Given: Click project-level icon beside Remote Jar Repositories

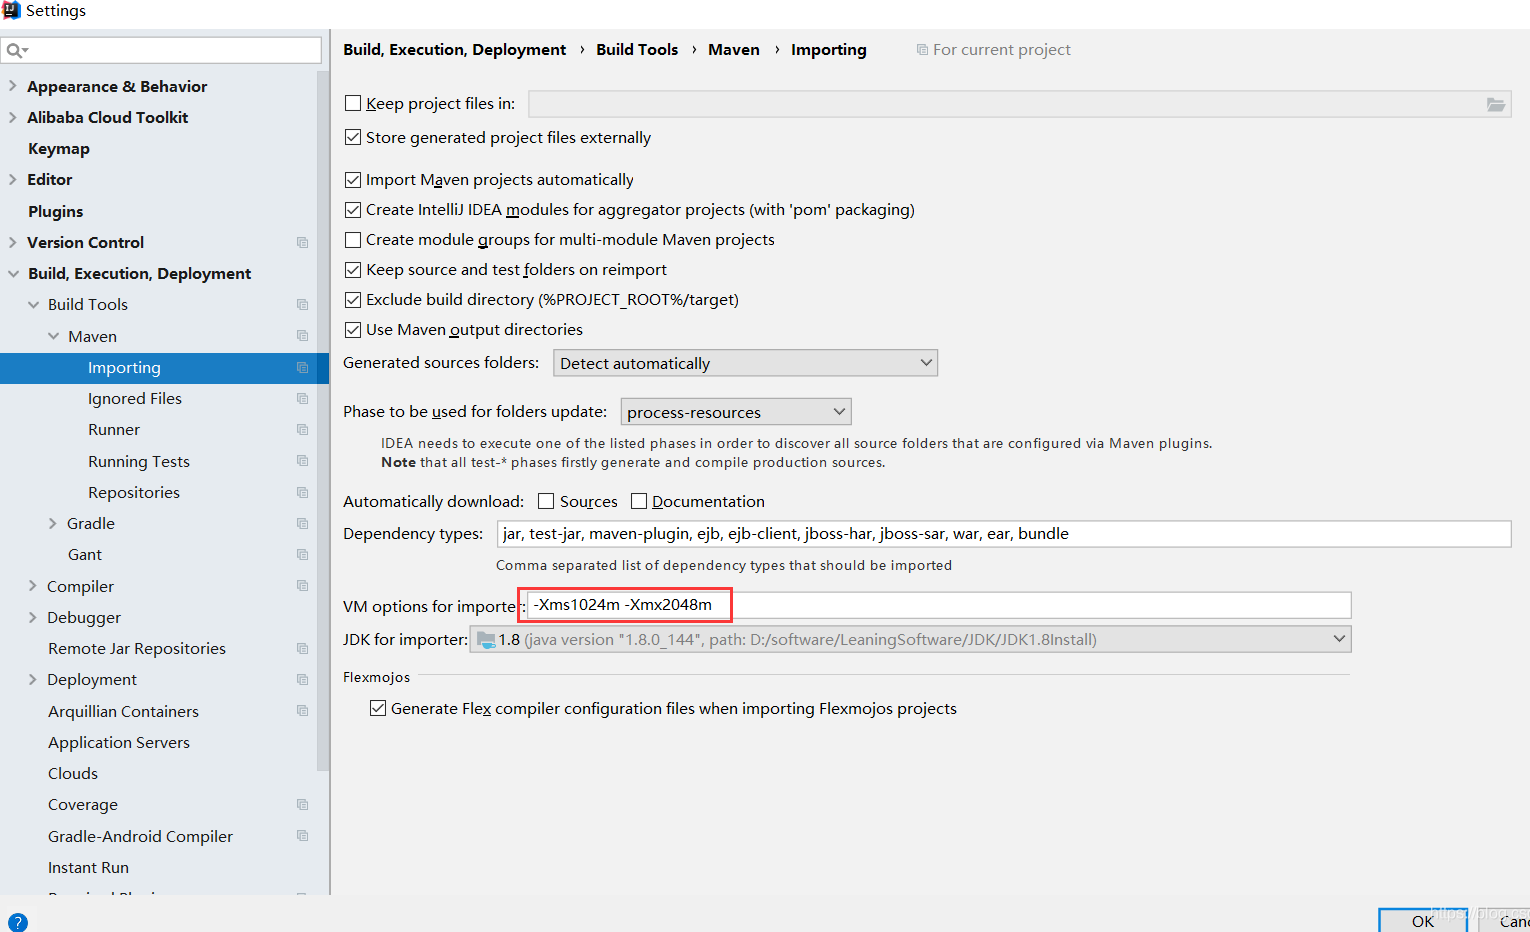Looking at the screenshot, I should click(x=302, y=649).
